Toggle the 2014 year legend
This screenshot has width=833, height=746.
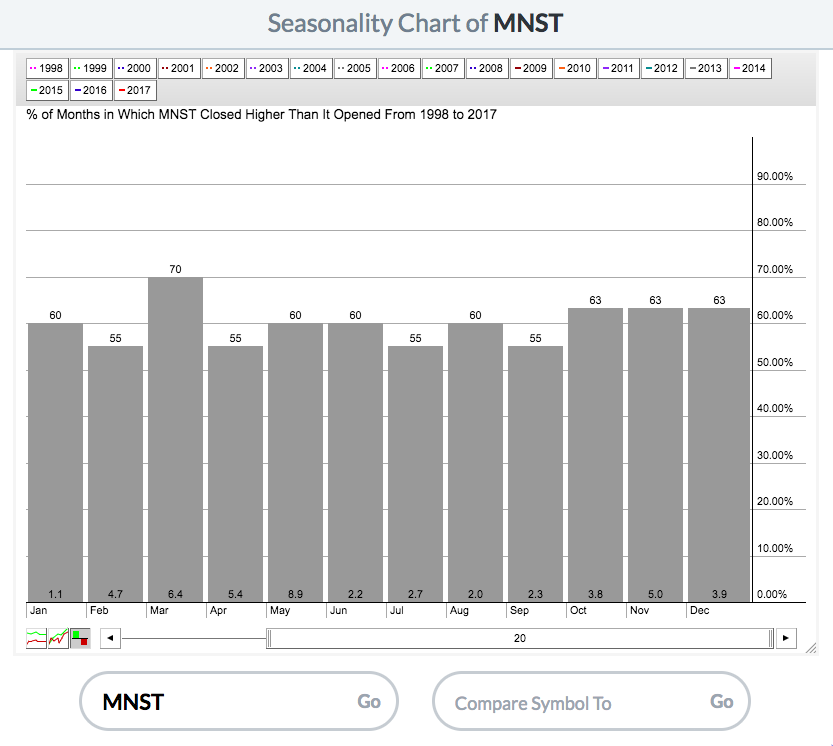pyautogui.click(x=750, y=68)
